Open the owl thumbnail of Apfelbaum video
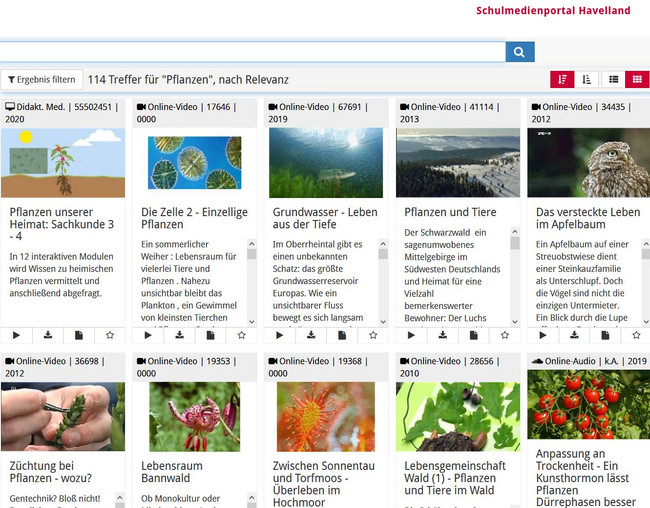 (x=588, y=162)
